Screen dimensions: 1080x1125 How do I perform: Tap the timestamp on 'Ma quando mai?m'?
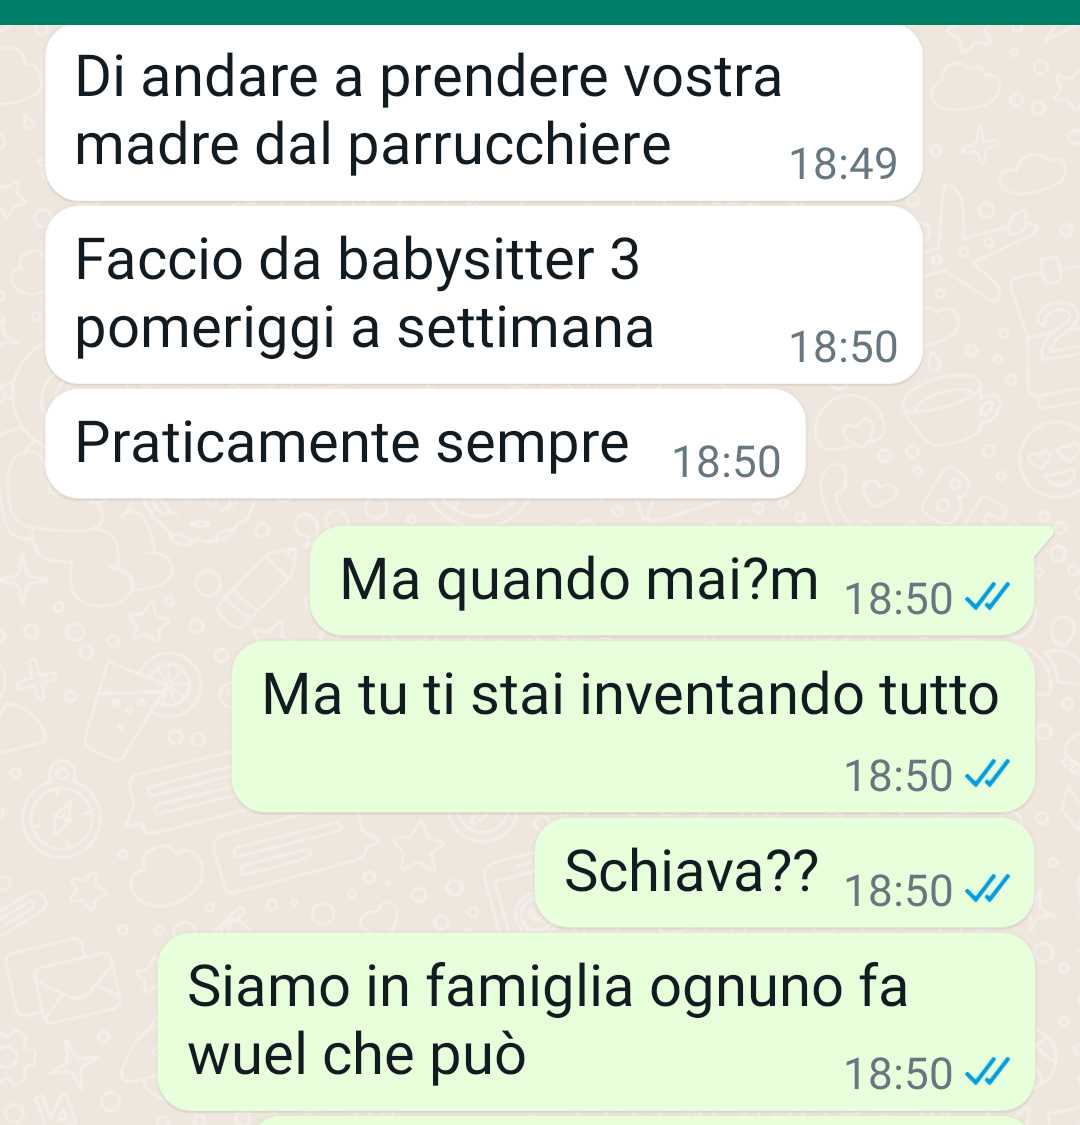(898, 598)
